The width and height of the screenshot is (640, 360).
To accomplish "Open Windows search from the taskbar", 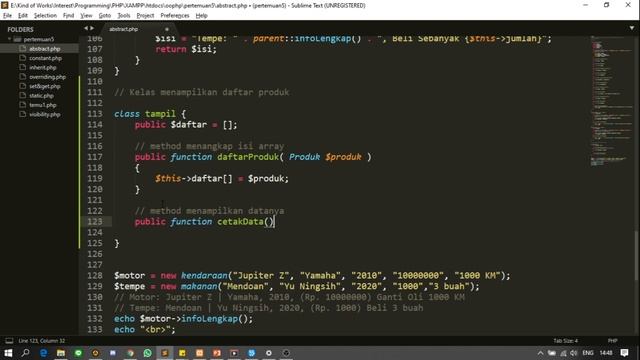I will (25, 353).
